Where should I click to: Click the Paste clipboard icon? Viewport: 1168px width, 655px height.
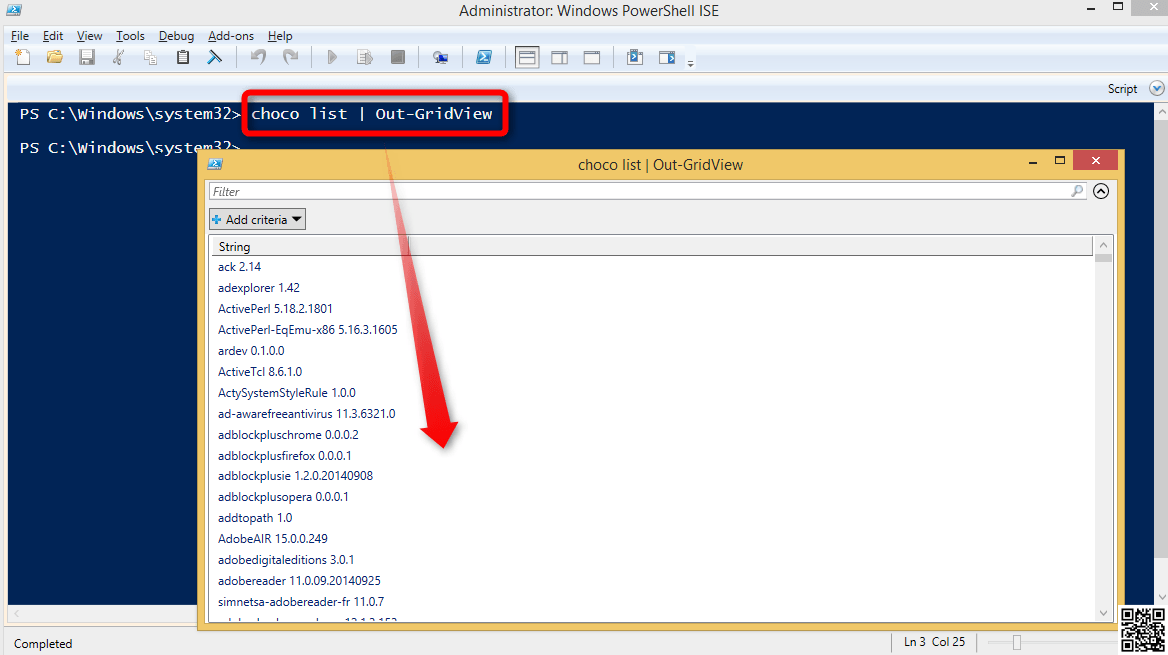pos(182,57)
